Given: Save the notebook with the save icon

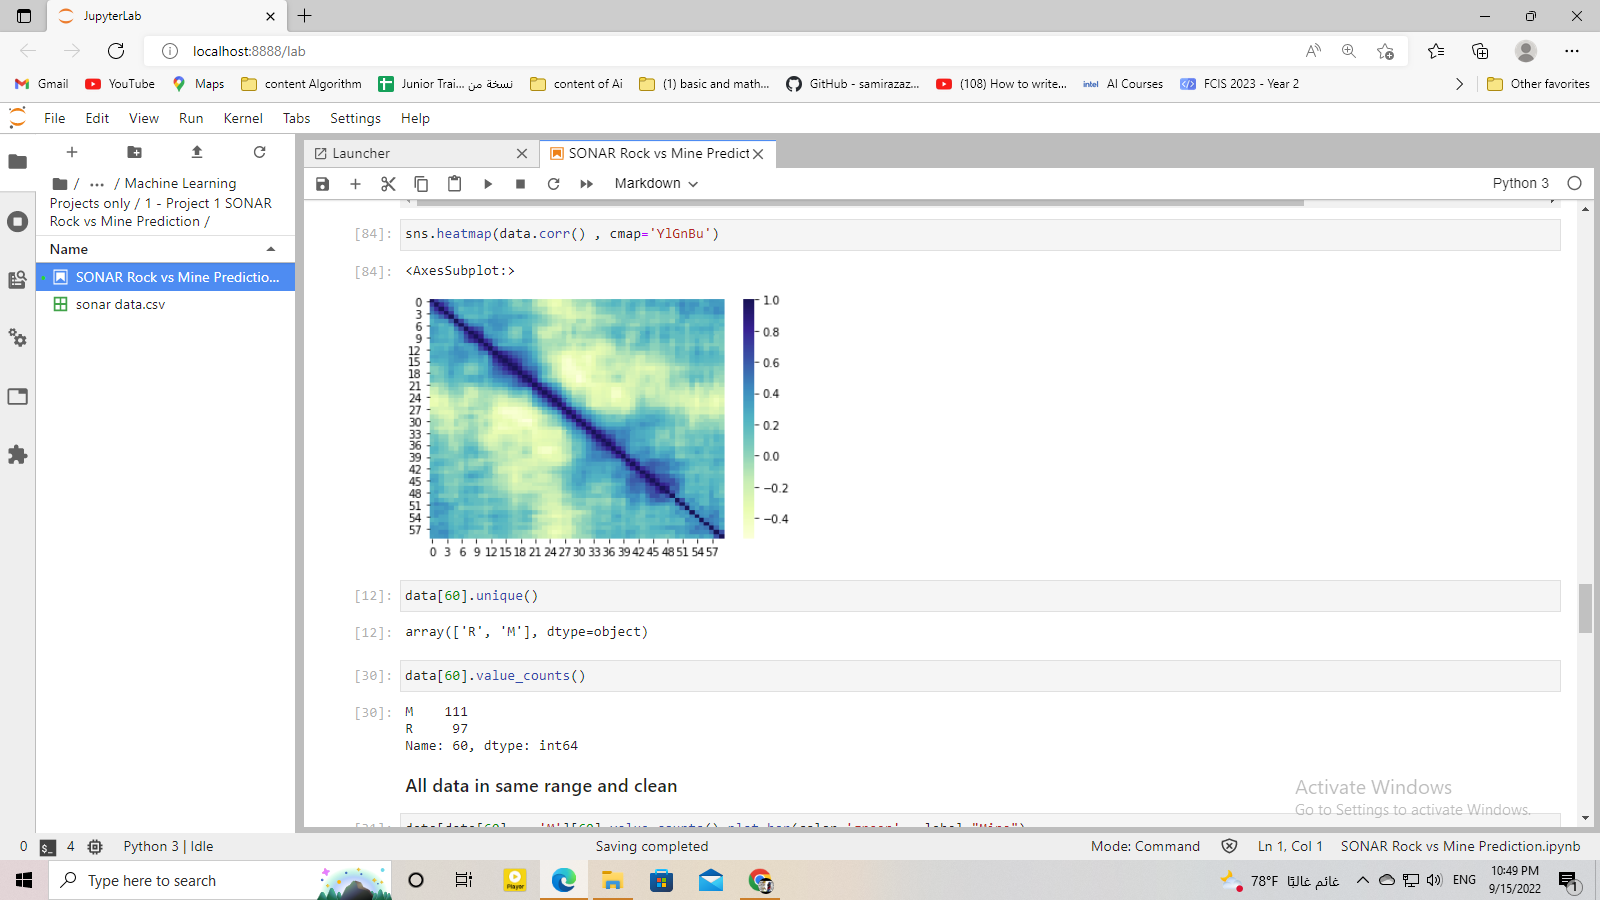Looking at the screenshot, I should [x=322, y=183].
